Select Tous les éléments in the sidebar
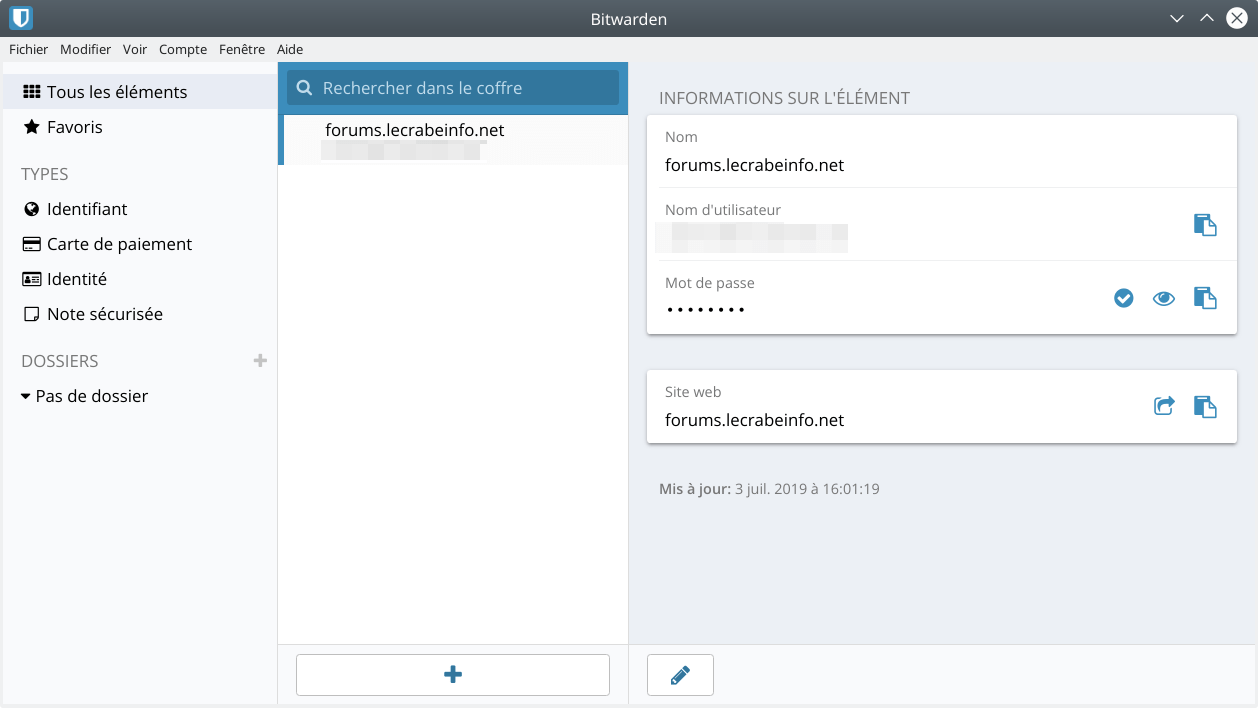1258x708 pixels. coord(139,92)
